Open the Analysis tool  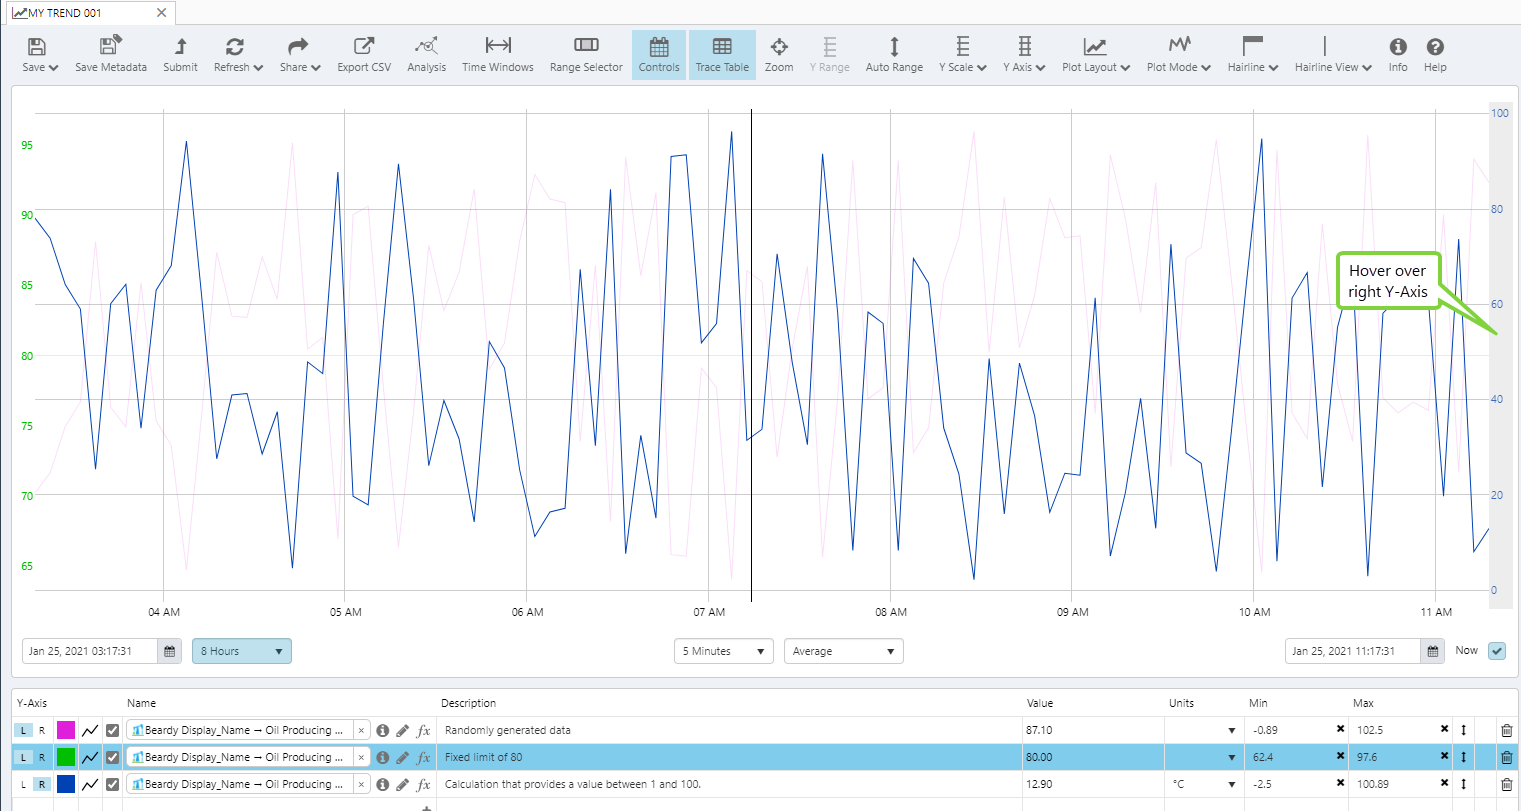coord(426,54)
